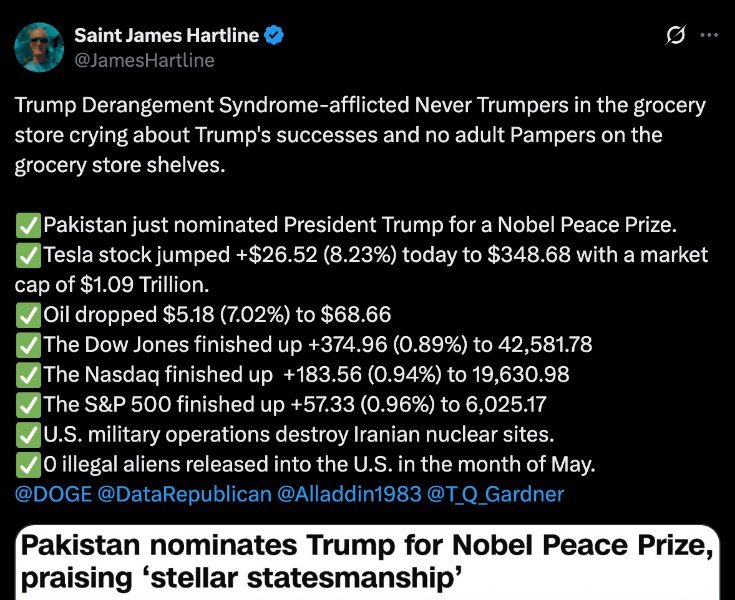Click the Saint James Hartline display name
Image resolution: width=735 pixels, height=600 pixels.
pyautogui.click(x=166, y=35)
